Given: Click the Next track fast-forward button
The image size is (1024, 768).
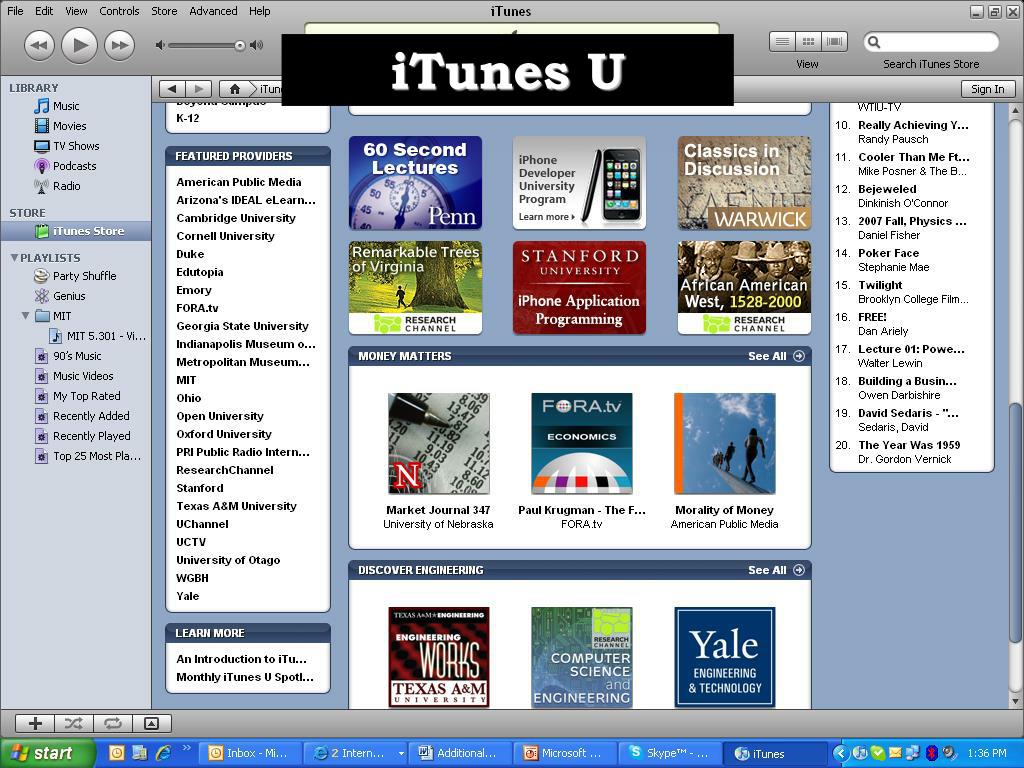Looking at the screenshot, I should click(120, 45).
